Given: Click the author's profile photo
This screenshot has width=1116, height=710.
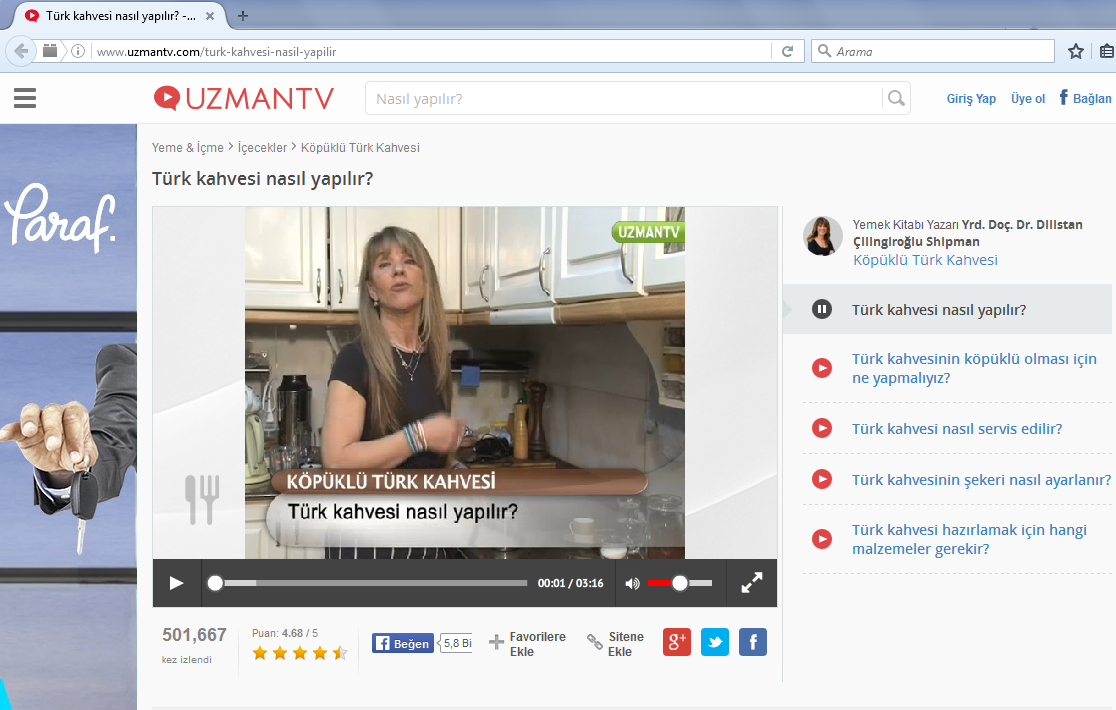Looking at the screenshot, I should (823, 236).
